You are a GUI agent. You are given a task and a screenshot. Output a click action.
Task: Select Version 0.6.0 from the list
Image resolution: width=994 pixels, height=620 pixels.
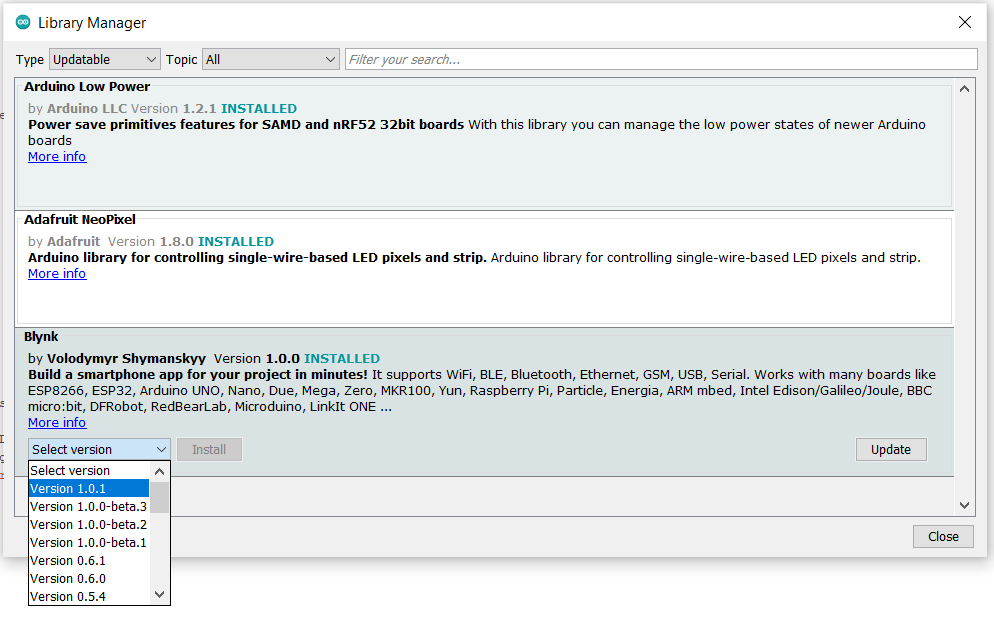89,579
